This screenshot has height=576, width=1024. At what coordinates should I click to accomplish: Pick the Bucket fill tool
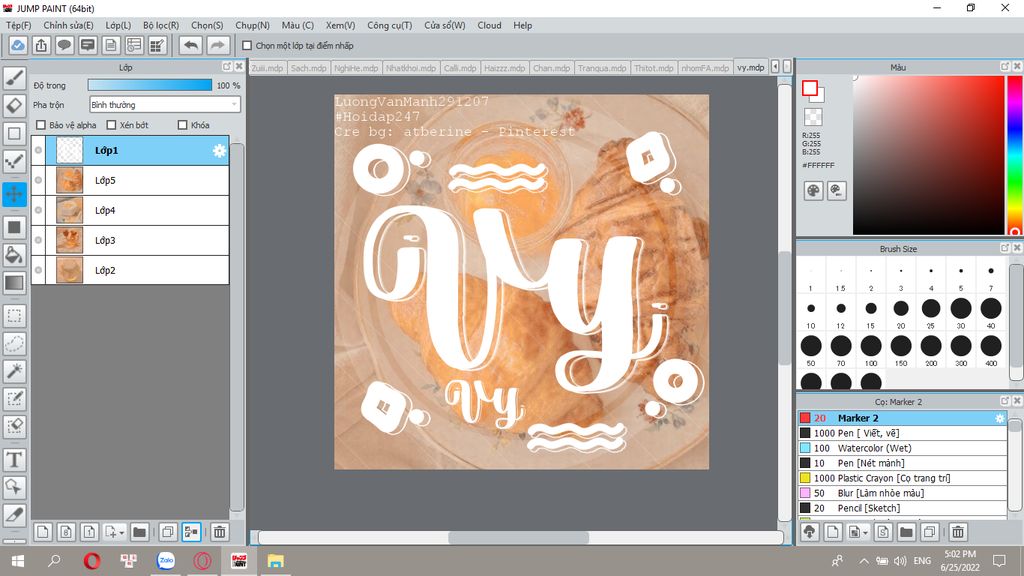(x=14, y=255)
